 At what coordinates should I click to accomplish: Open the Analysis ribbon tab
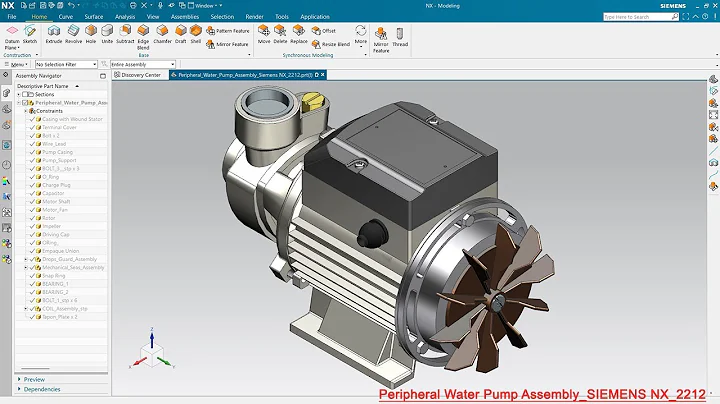(125, 17)
